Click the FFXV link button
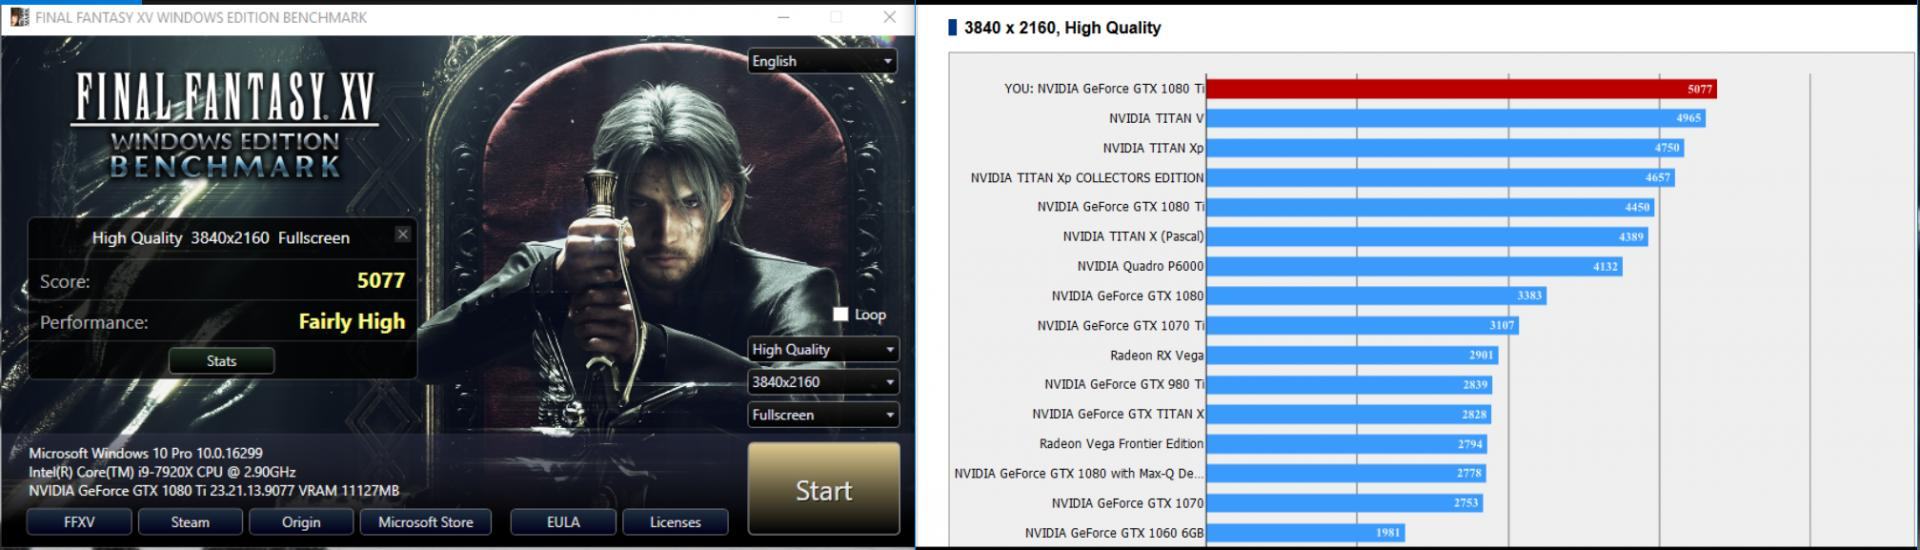The width and height of the screenshot is (1920, 550). [79, 522]
